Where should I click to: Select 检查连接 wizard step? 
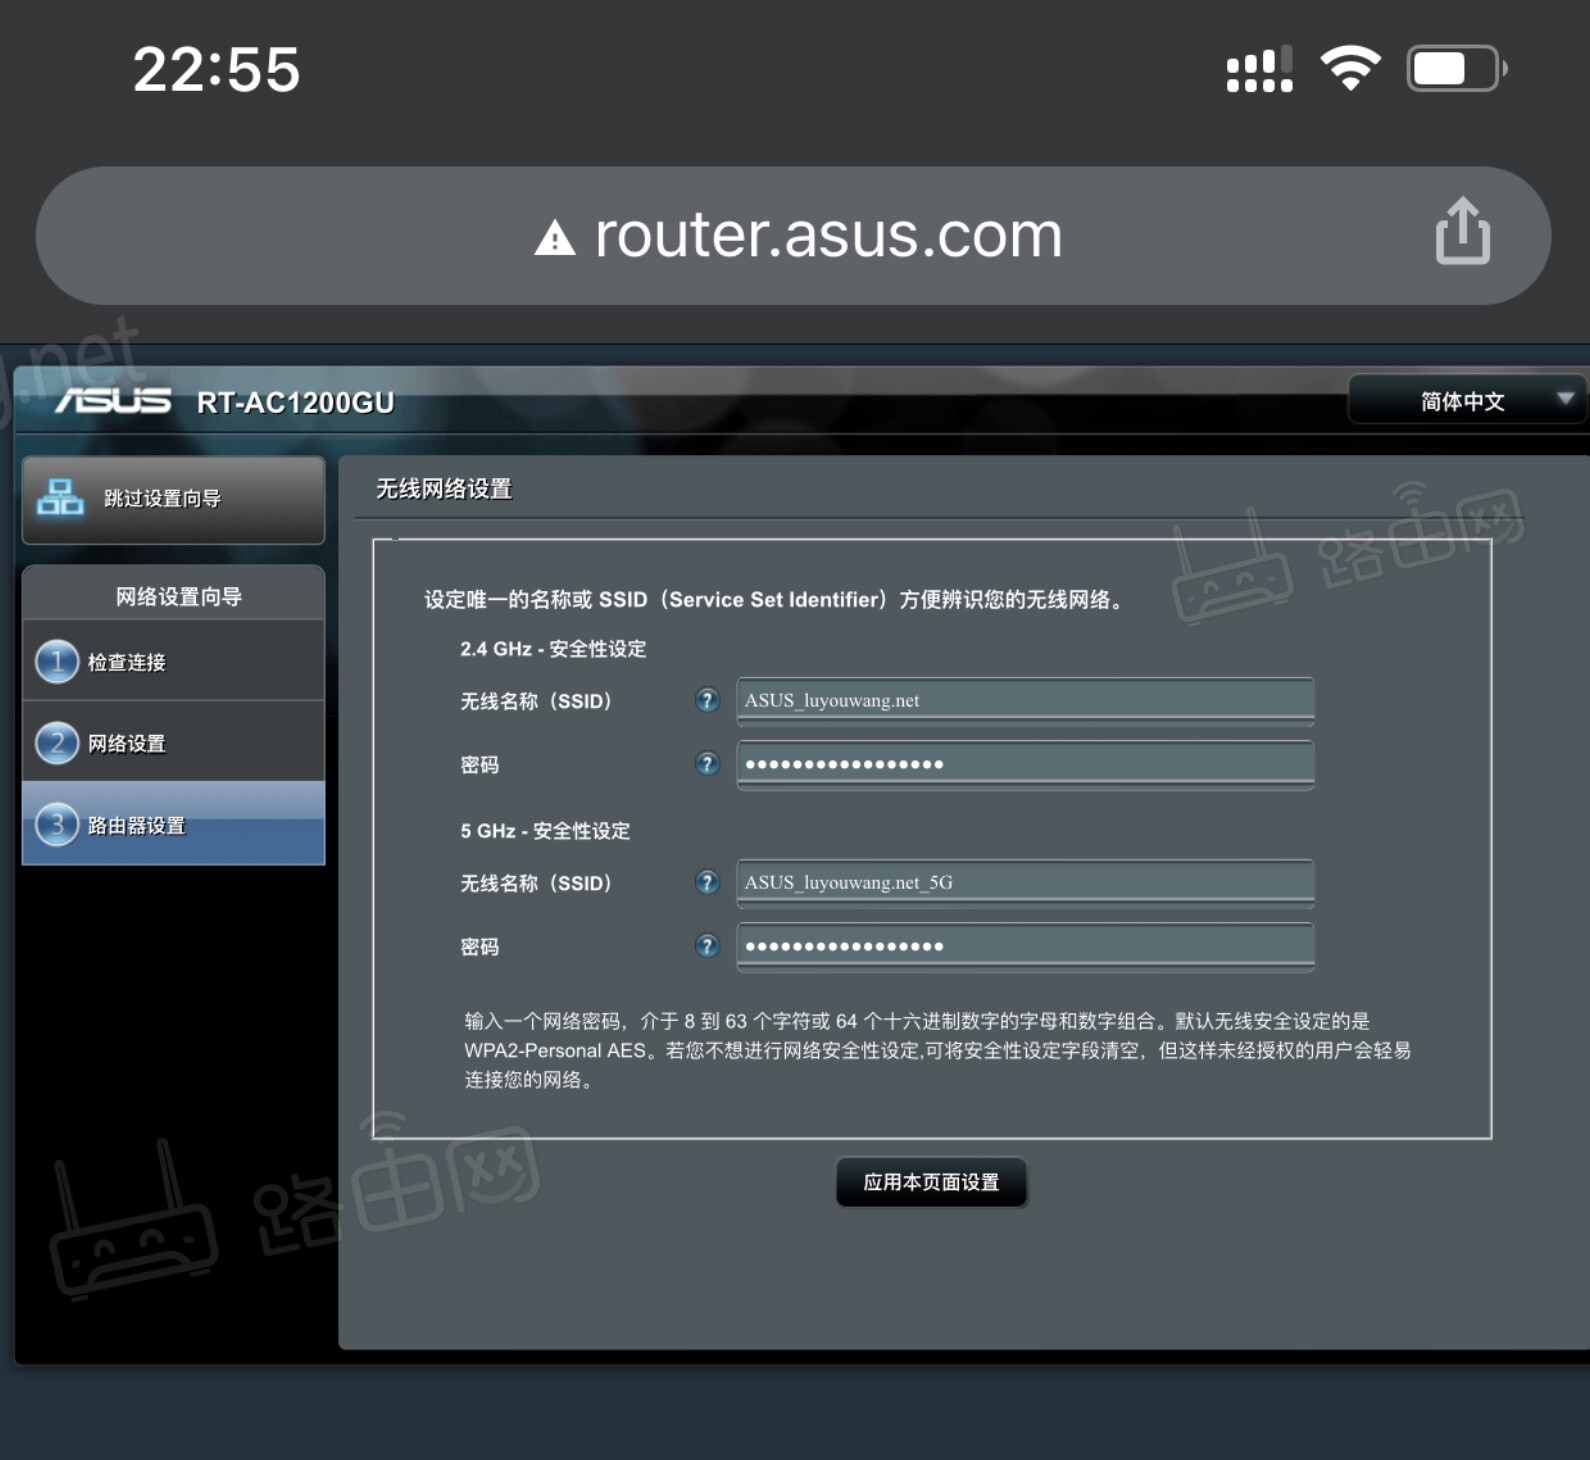127,662
